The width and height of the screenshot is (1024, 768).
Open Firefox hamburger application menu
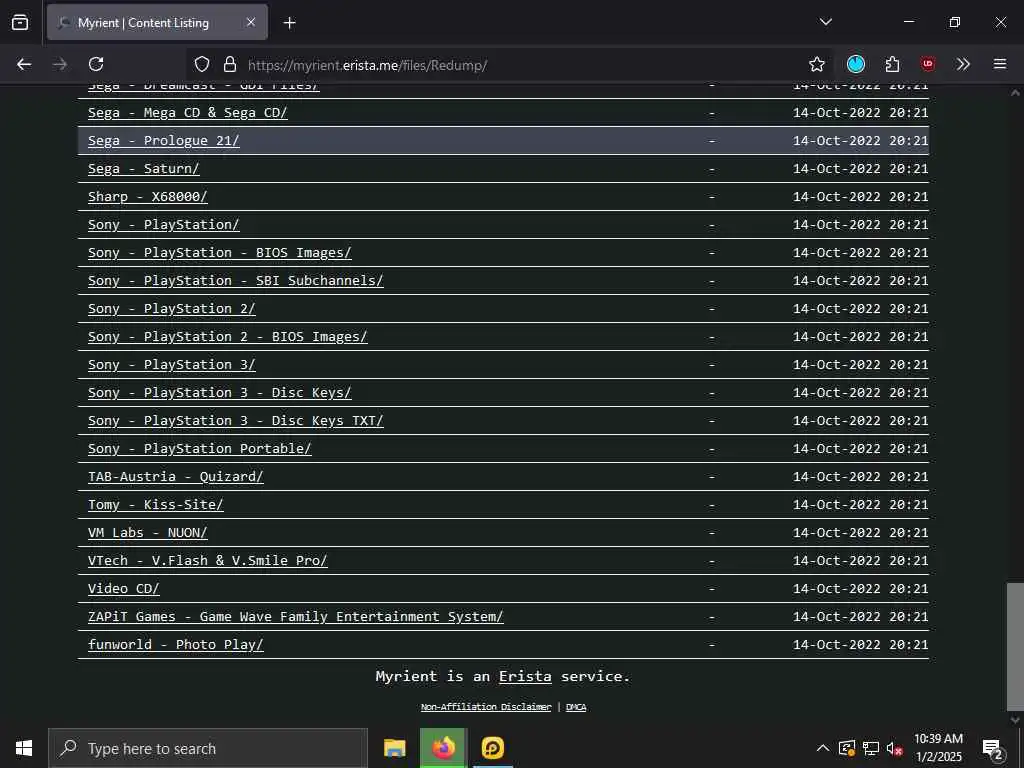1000,64
